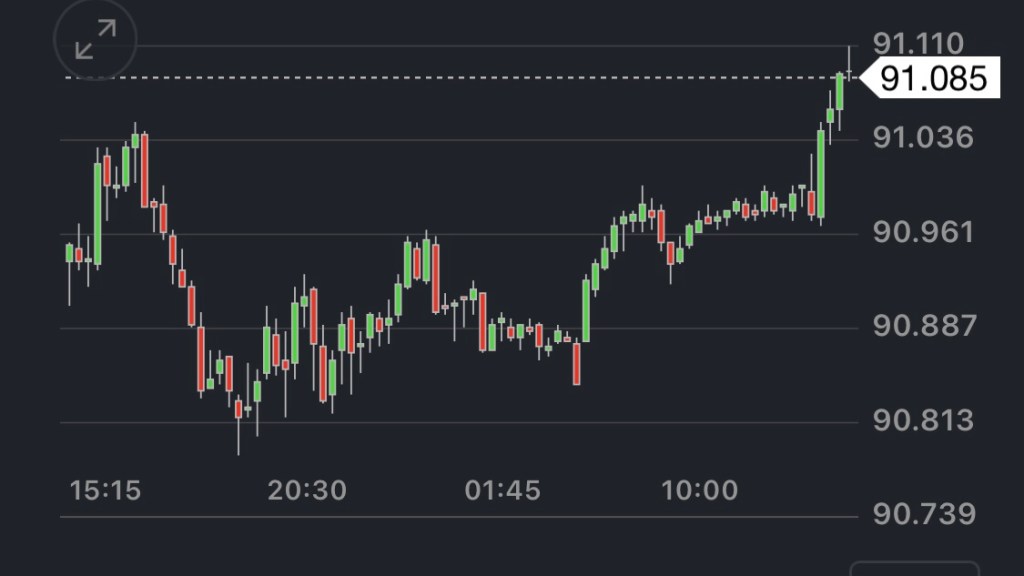The width and height of the screenshot is (1024, 576).
Task: Click the 15:15 time axis label
Action: [x=105, y=490]
